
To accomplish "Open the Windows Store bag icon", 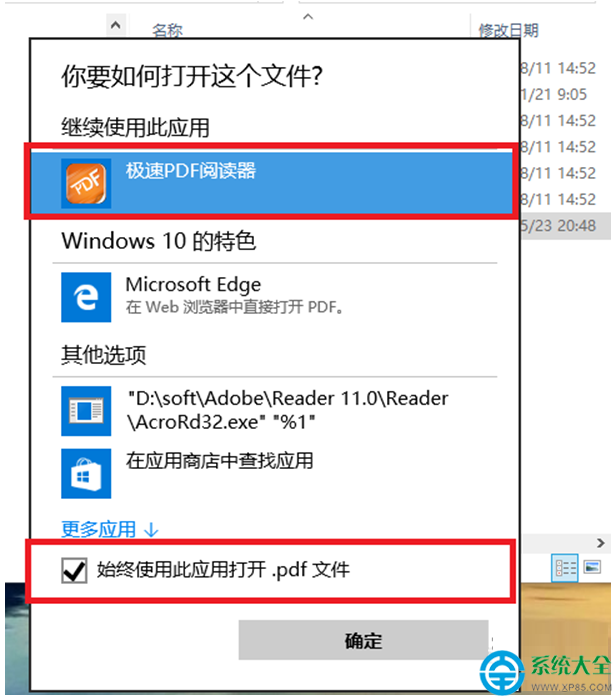I will tap(86, 473).
